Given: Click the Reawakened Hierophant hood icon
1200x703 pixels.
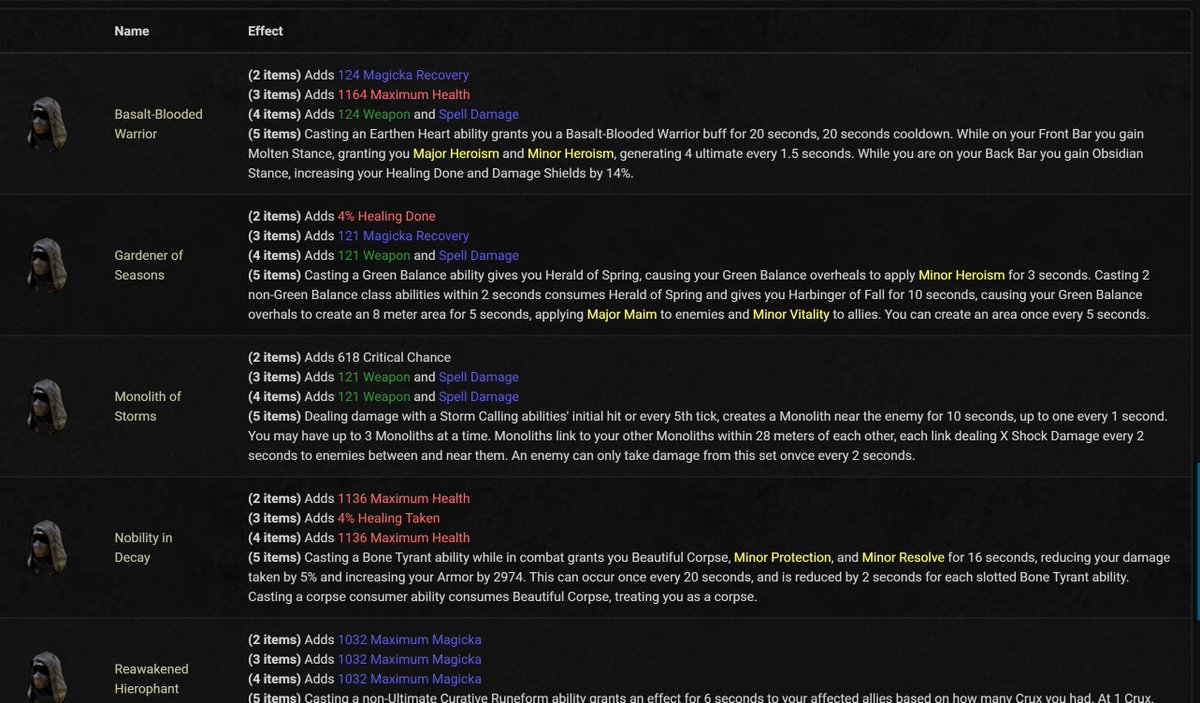Looking at the screenshot, I should (47, 678).
